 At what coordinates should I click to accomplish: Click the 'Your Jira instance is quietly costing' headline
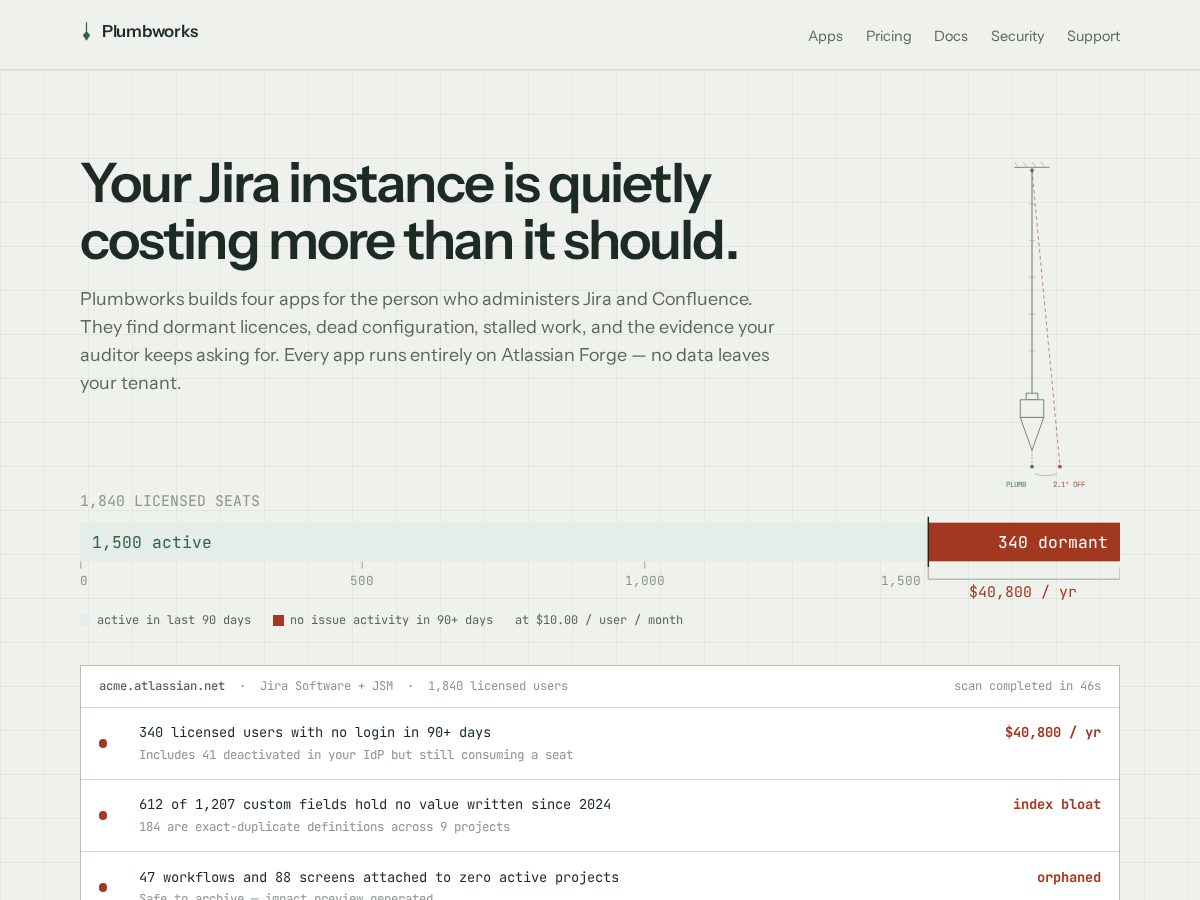409,212
